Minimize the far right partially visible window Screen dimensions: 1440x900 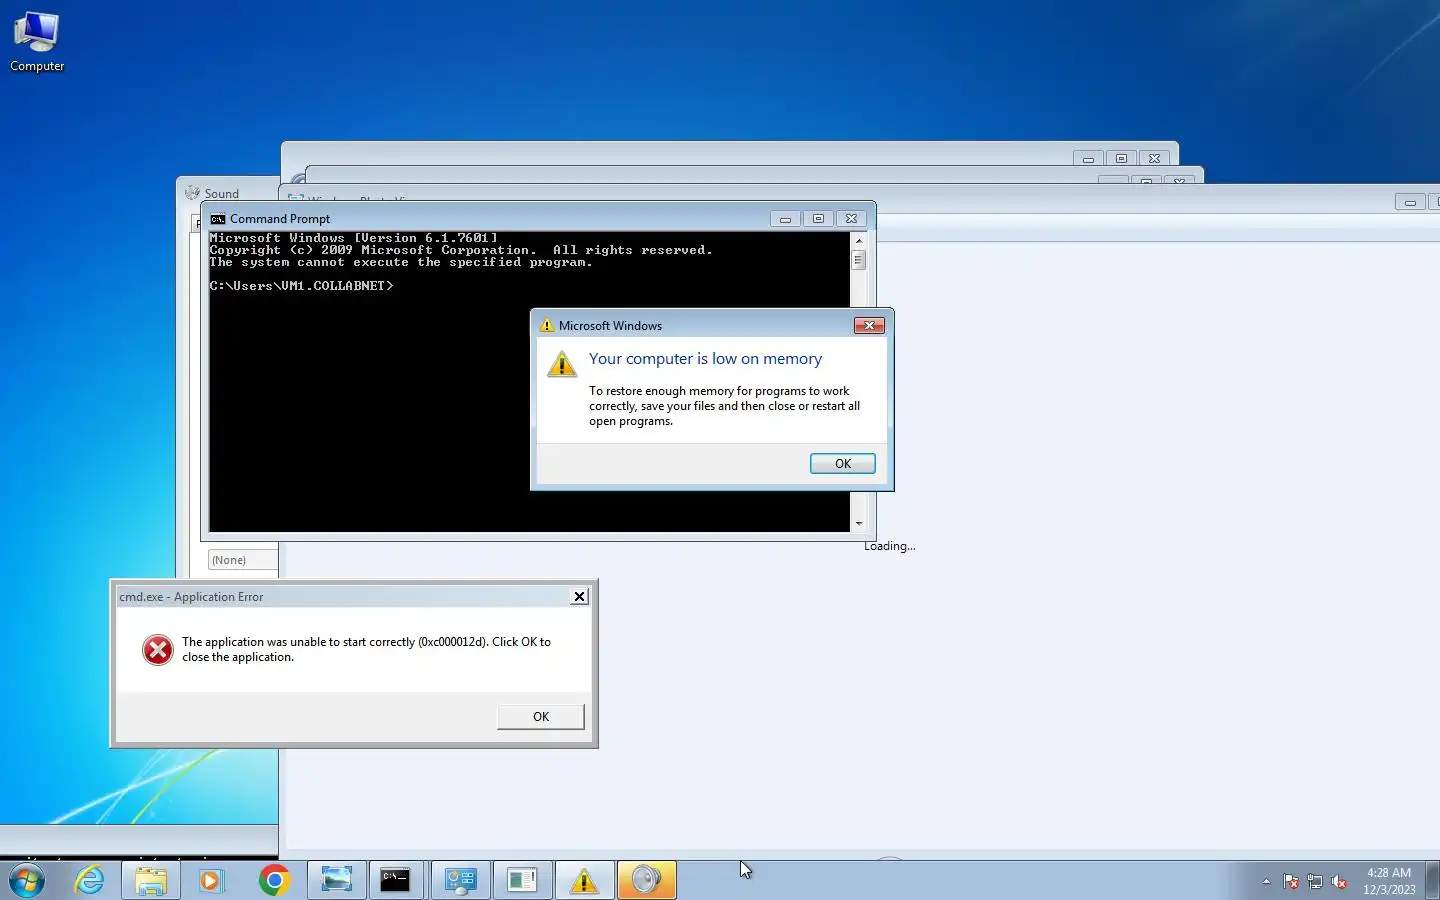coord(1410,202)
